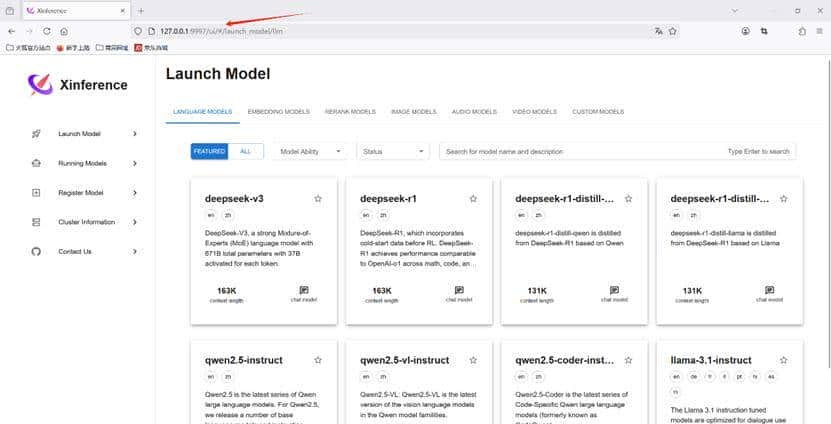Select the FEATURED filter toggle
This screenshot has height=424, width=831.
click(209, 151)
